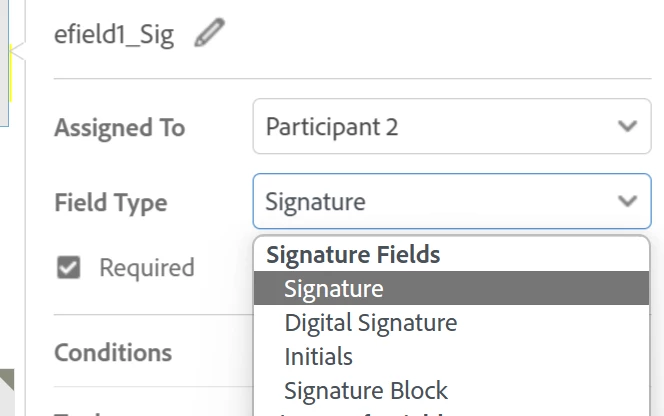
Task: Click the Field Type label
Action: pyautogui.click(x=110, y=203)
